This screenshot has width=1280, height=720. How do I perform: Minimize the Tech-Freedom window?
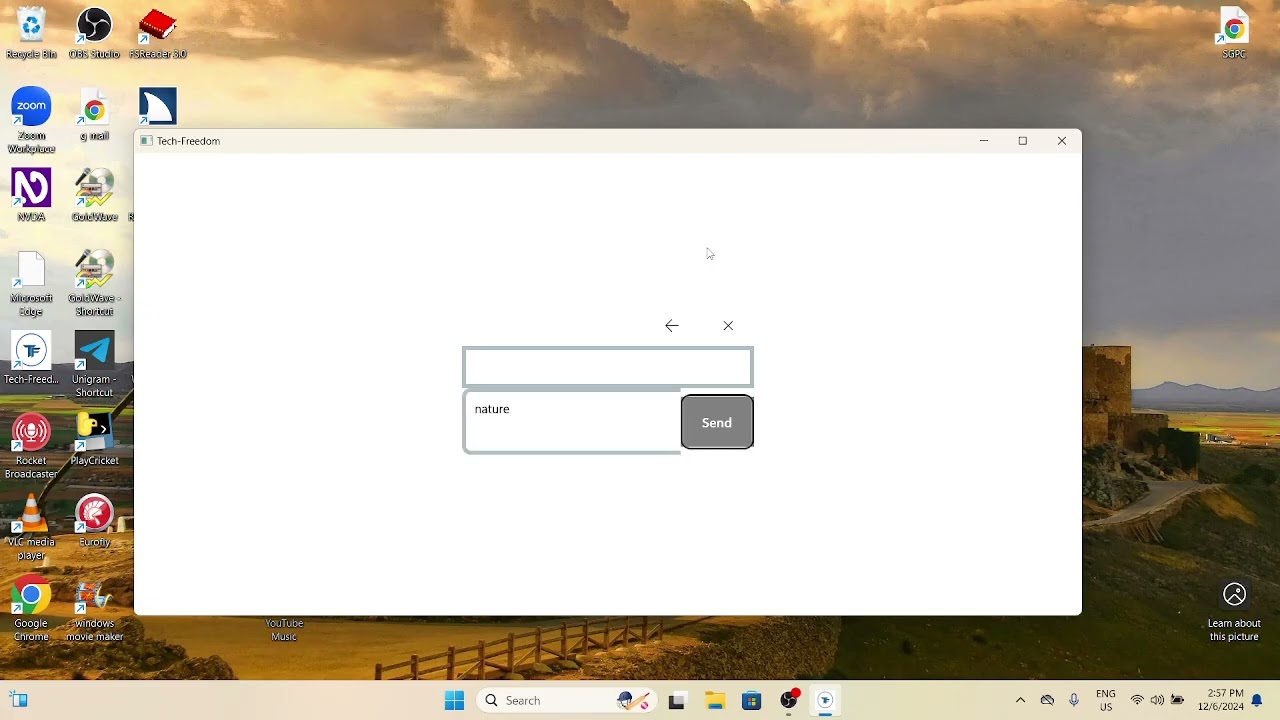coord(984,141)
